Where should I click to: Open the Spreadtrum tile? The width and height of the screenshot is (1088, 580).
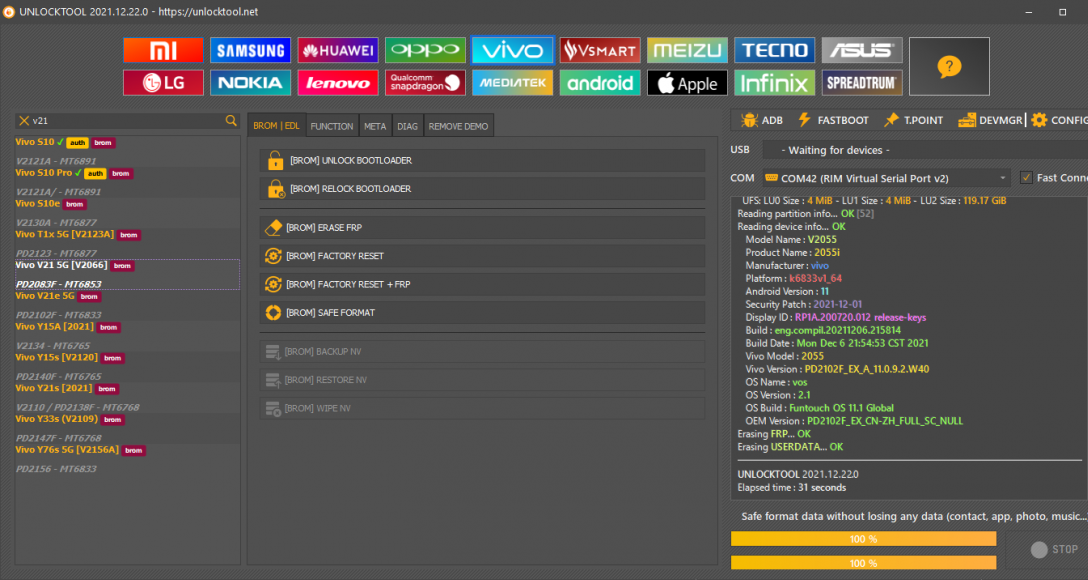(862, 83)
